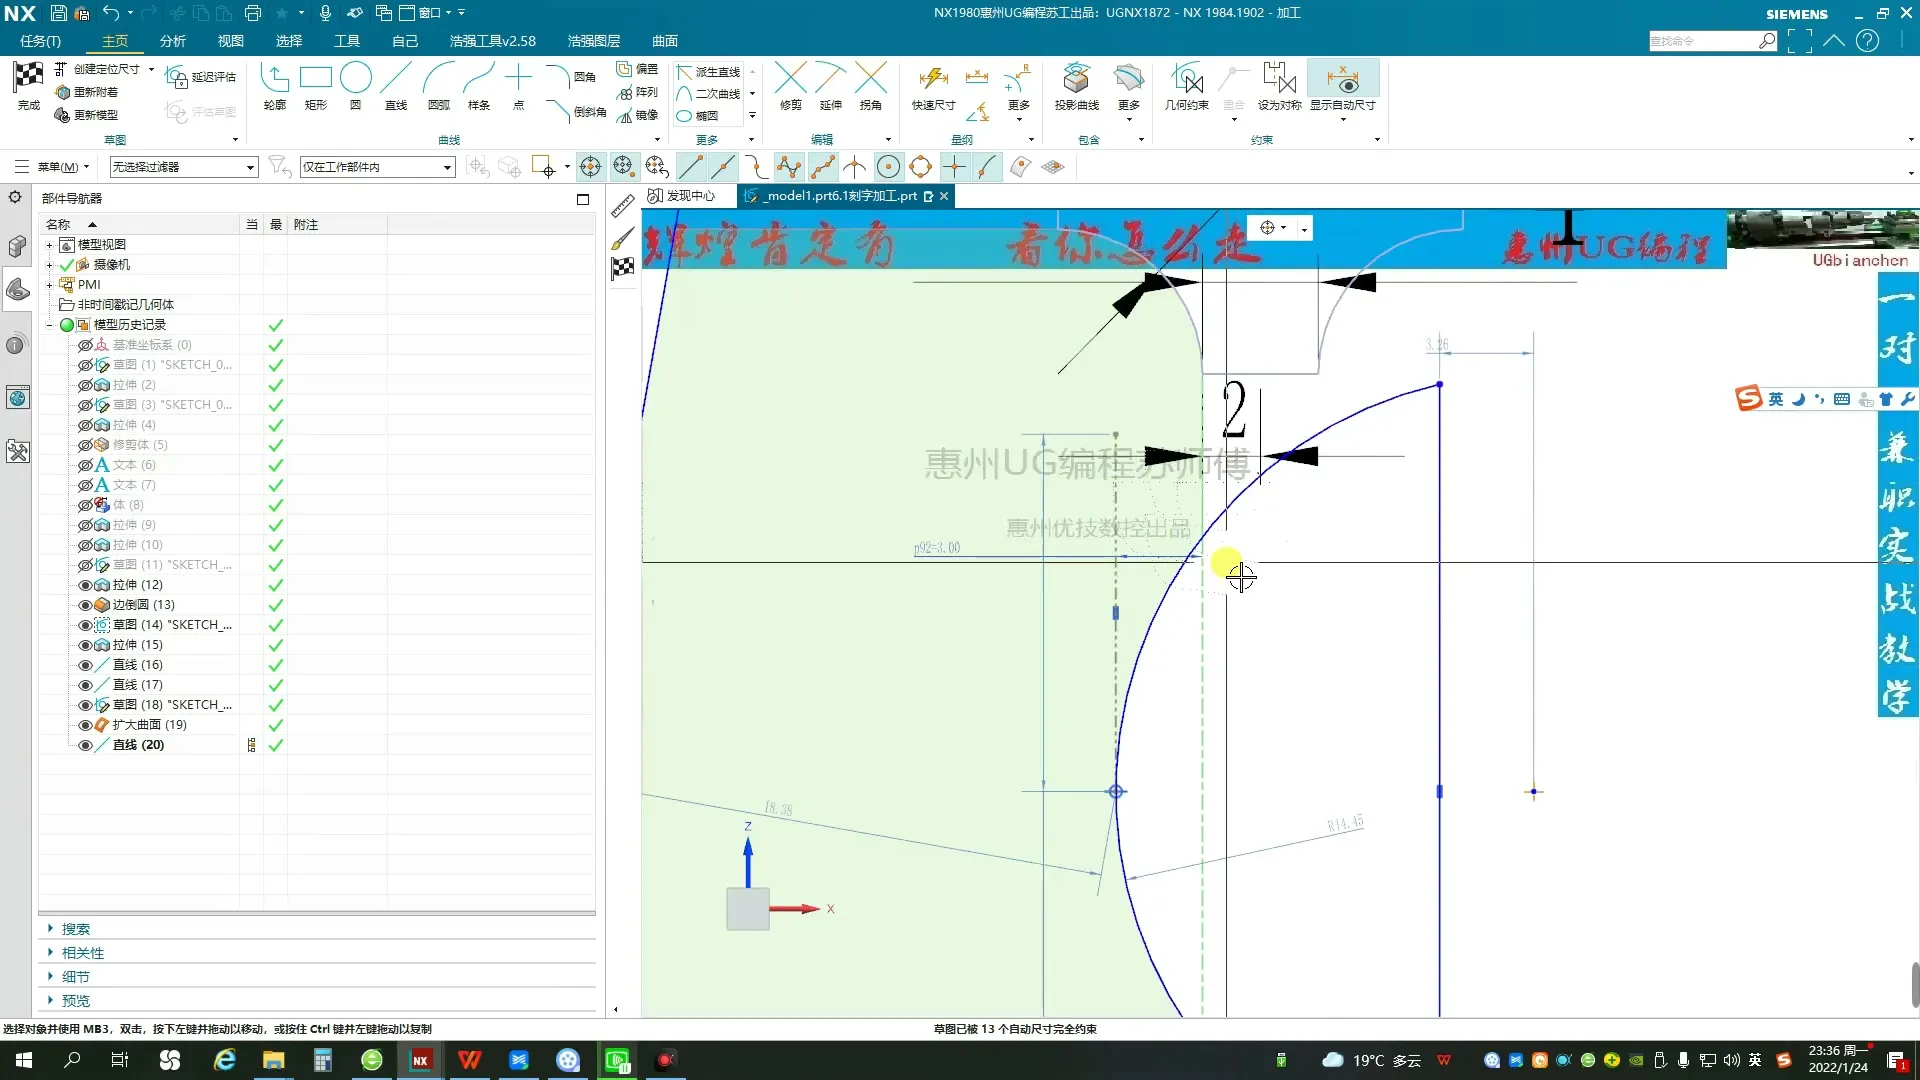The image size is (1920, 1080).
Task: Toggle visibility of 扩大曲面 (19)
Action: click(x=85, y=725)
